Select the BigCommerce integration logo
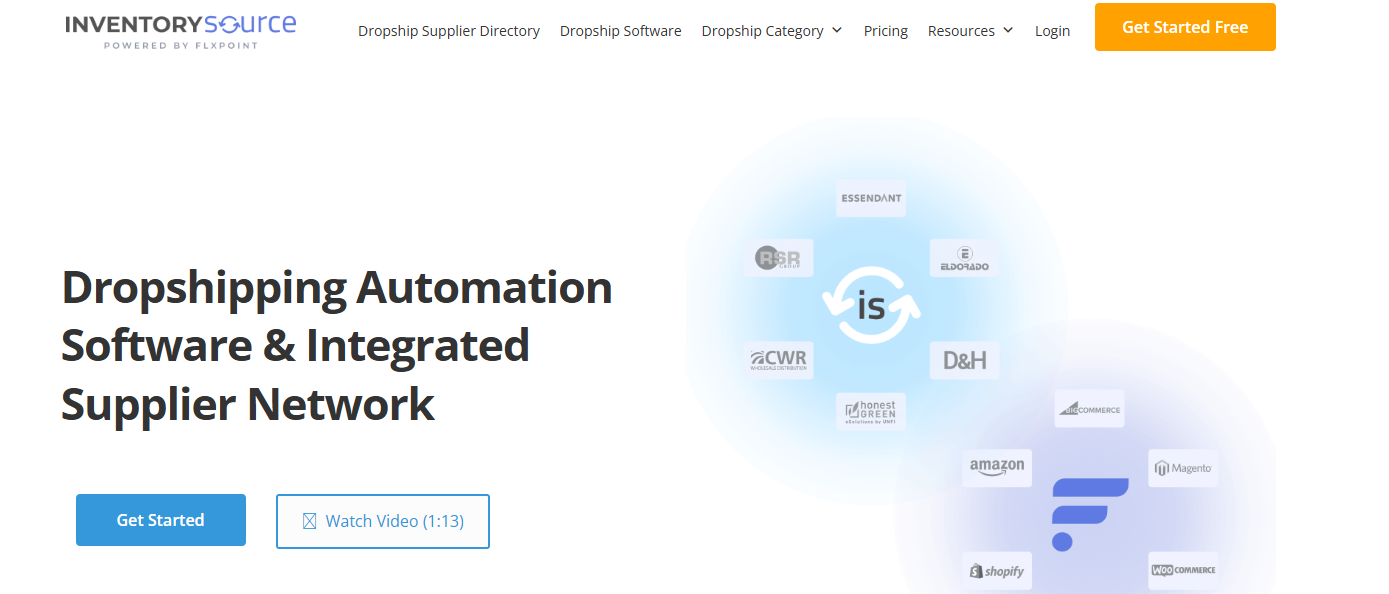The height and width of the screenshot is (594, 1389). 1090,409
